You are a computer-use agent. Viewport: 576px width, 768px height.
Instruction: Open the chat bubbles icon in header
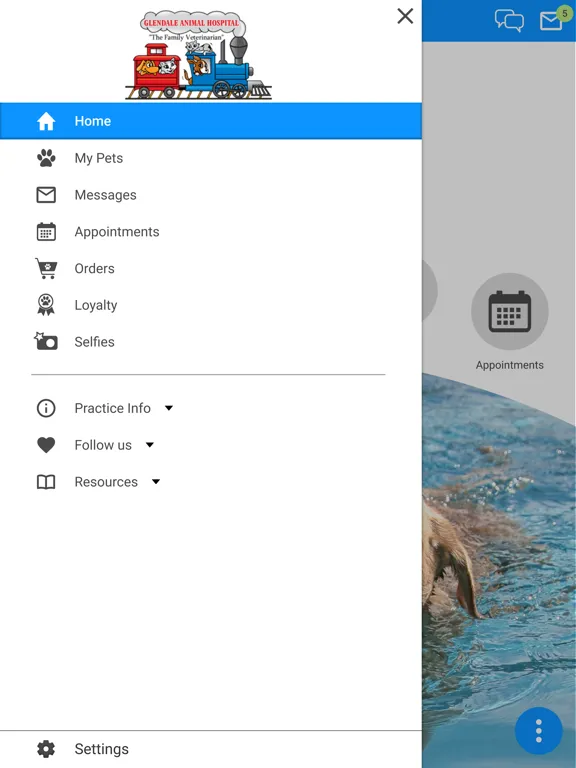coord(509,21)
